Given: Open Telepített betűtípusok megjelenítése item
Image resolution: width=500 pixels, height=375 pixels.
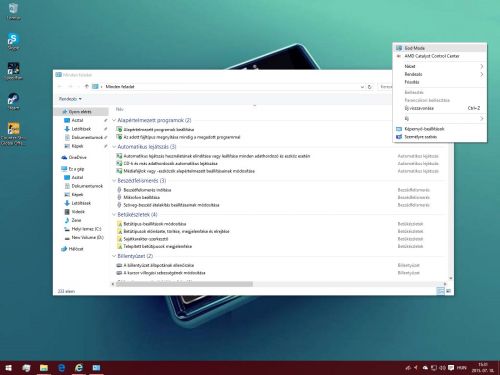Looking at the screenshot, I should [158, 246].
